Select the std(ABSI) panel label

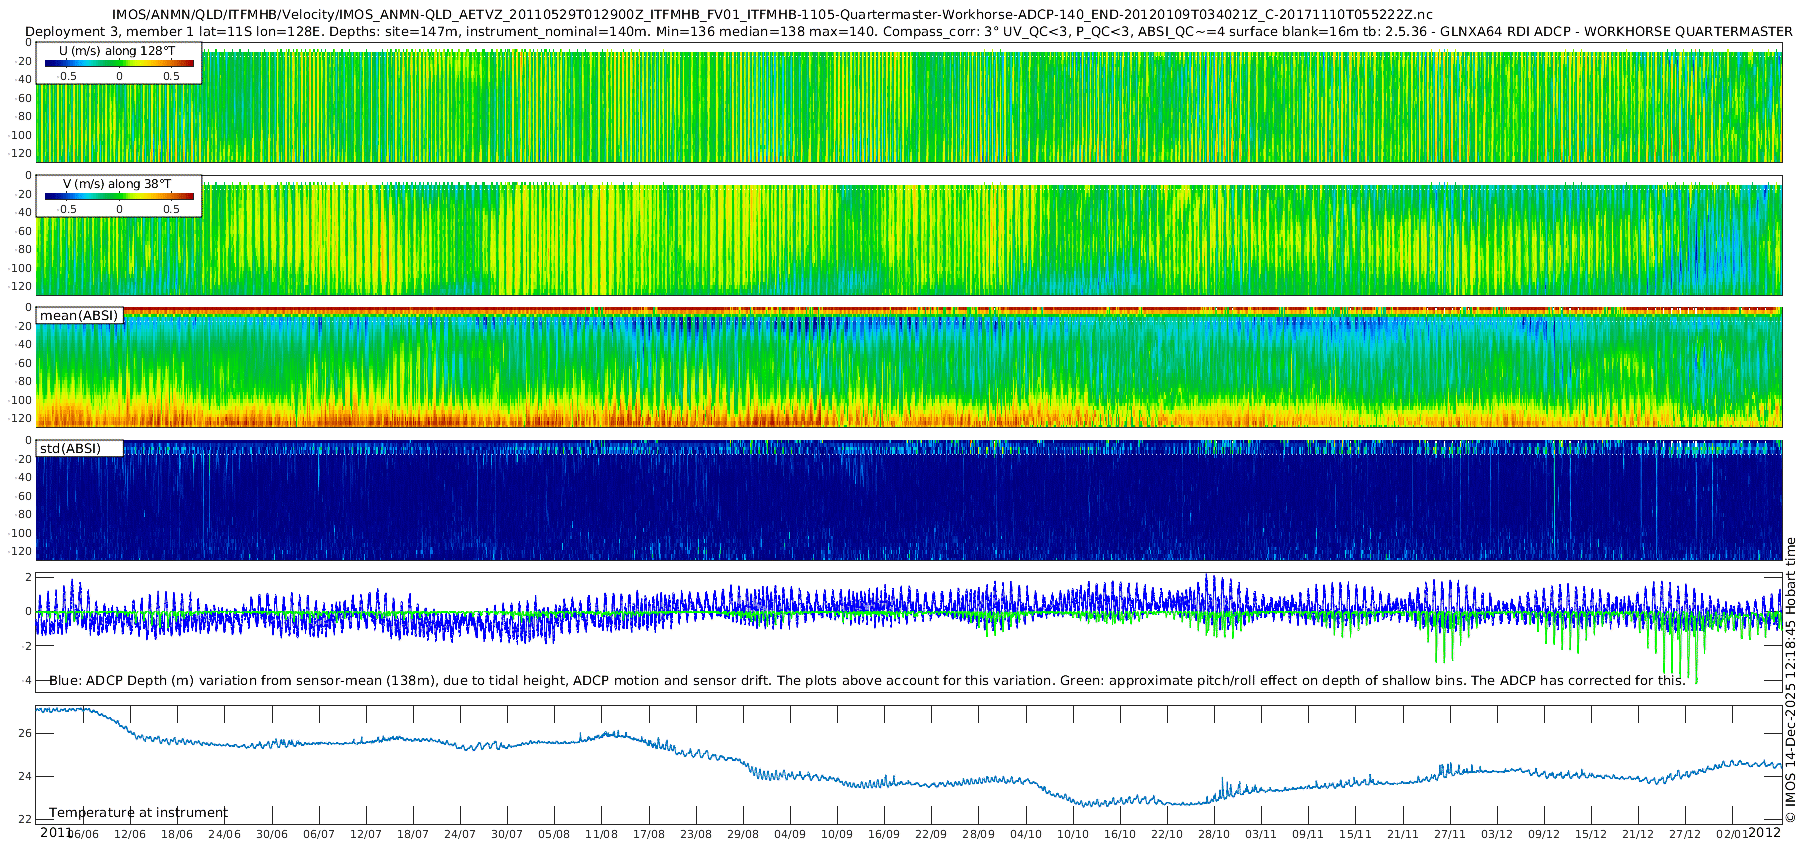[x=70, y=448]
